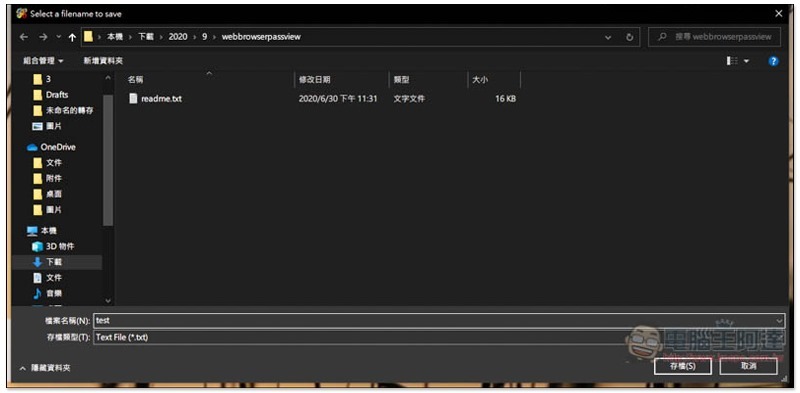Go up one folder level
800x393 pixels.
[x=72, y=37]
